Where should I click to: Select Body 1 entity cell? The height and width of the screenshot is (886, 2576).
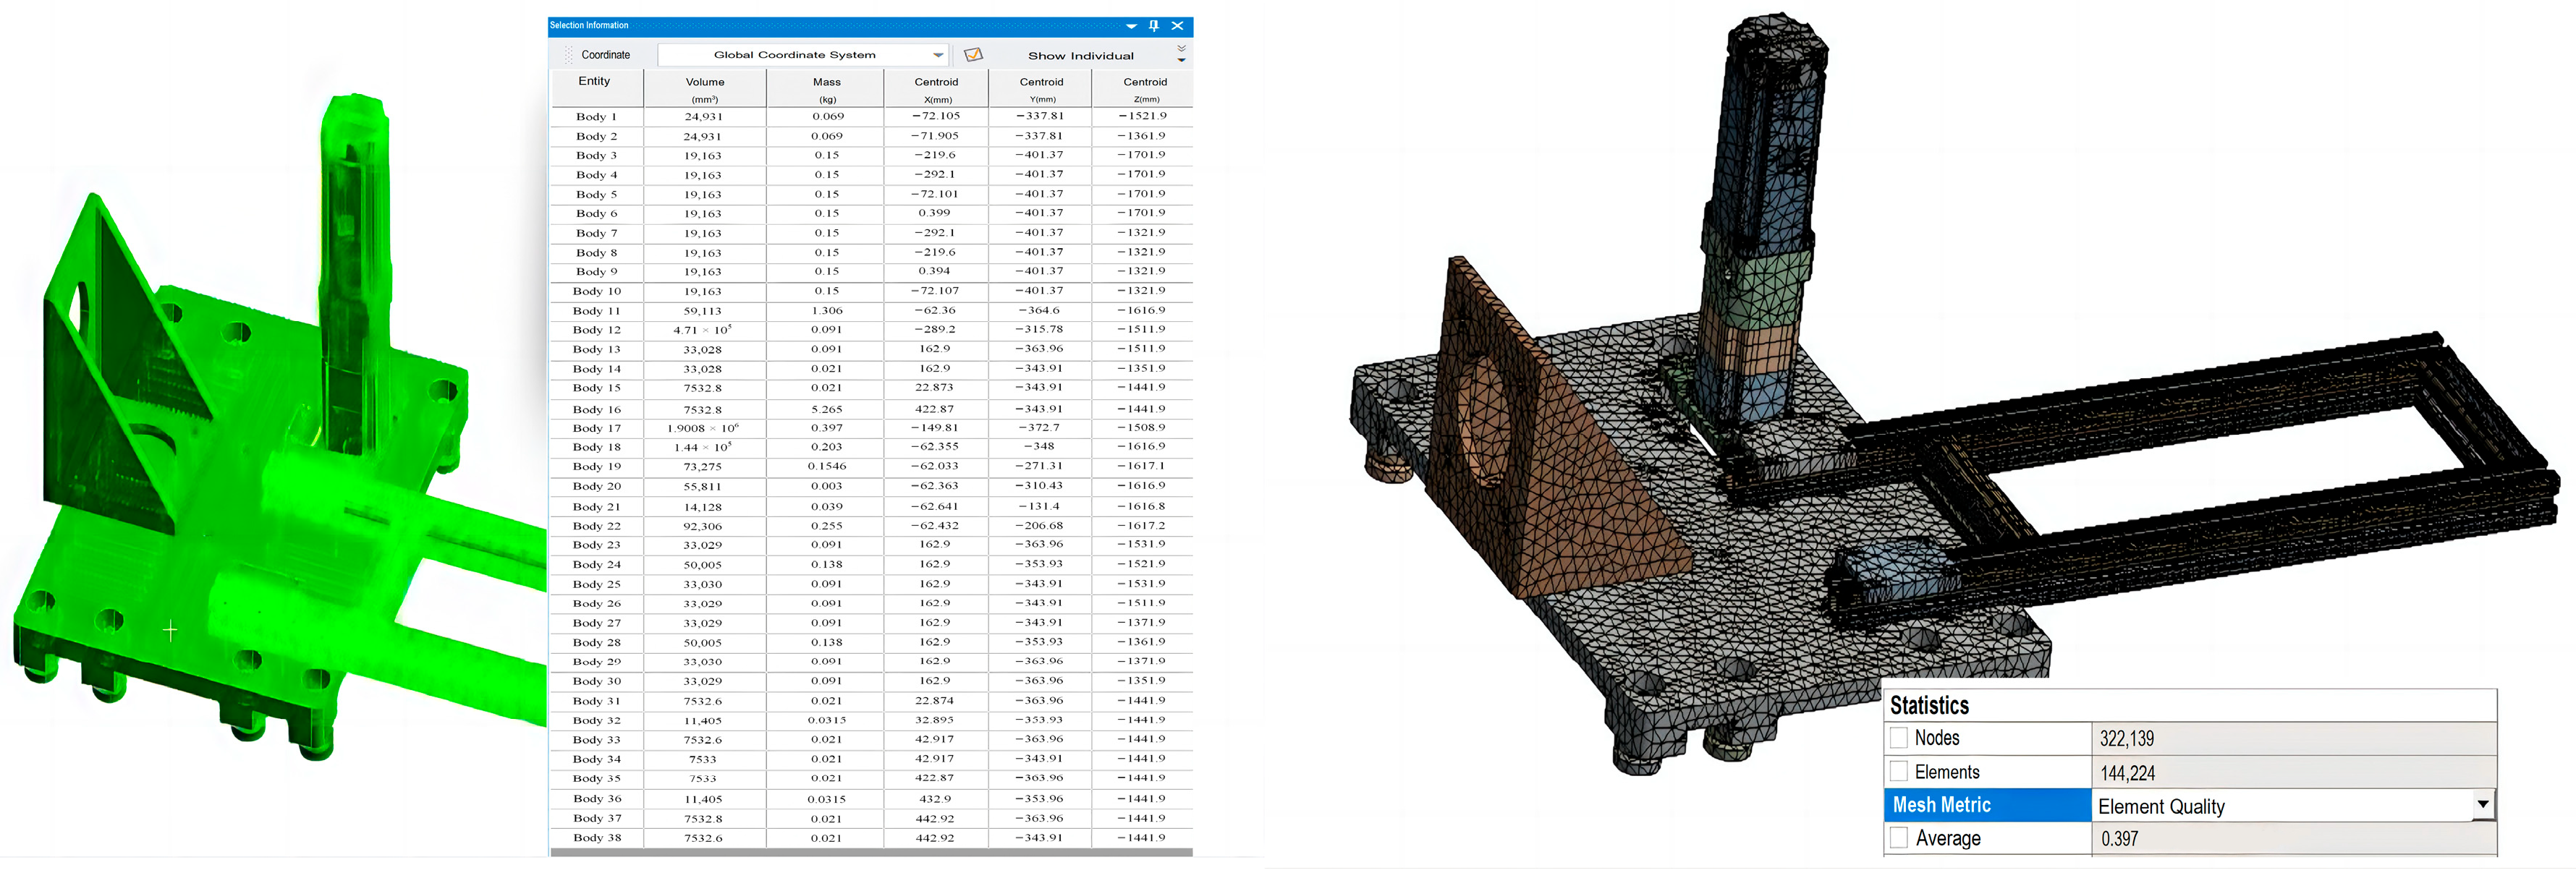[596, 117]
